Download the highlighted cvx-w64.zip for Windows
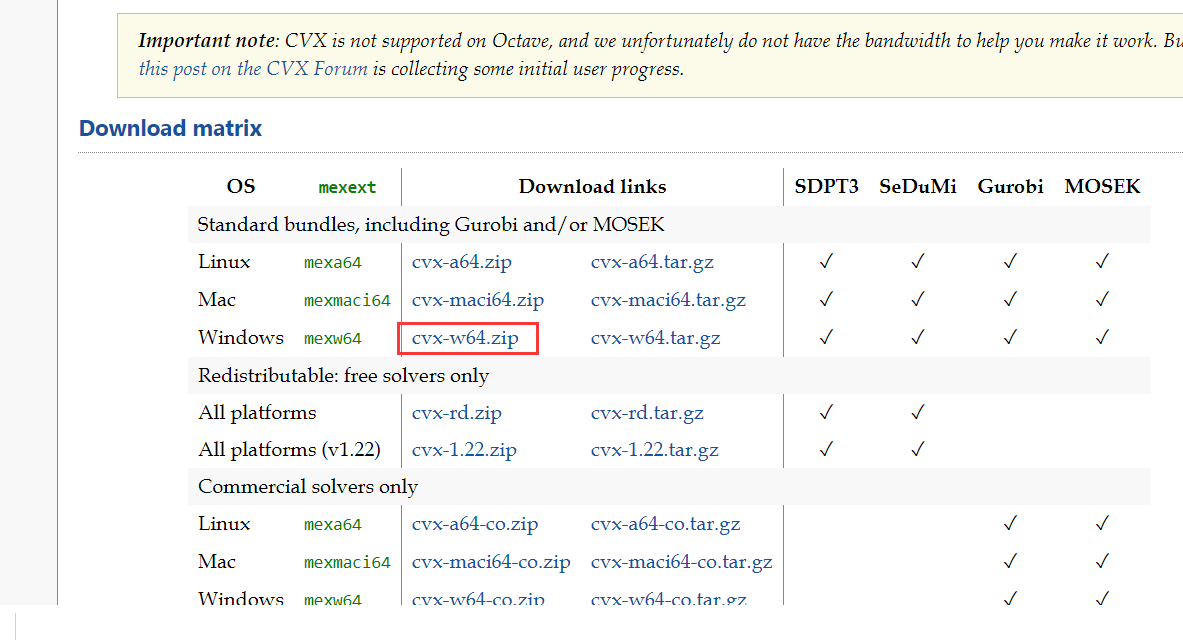 [x=466, y=338]
